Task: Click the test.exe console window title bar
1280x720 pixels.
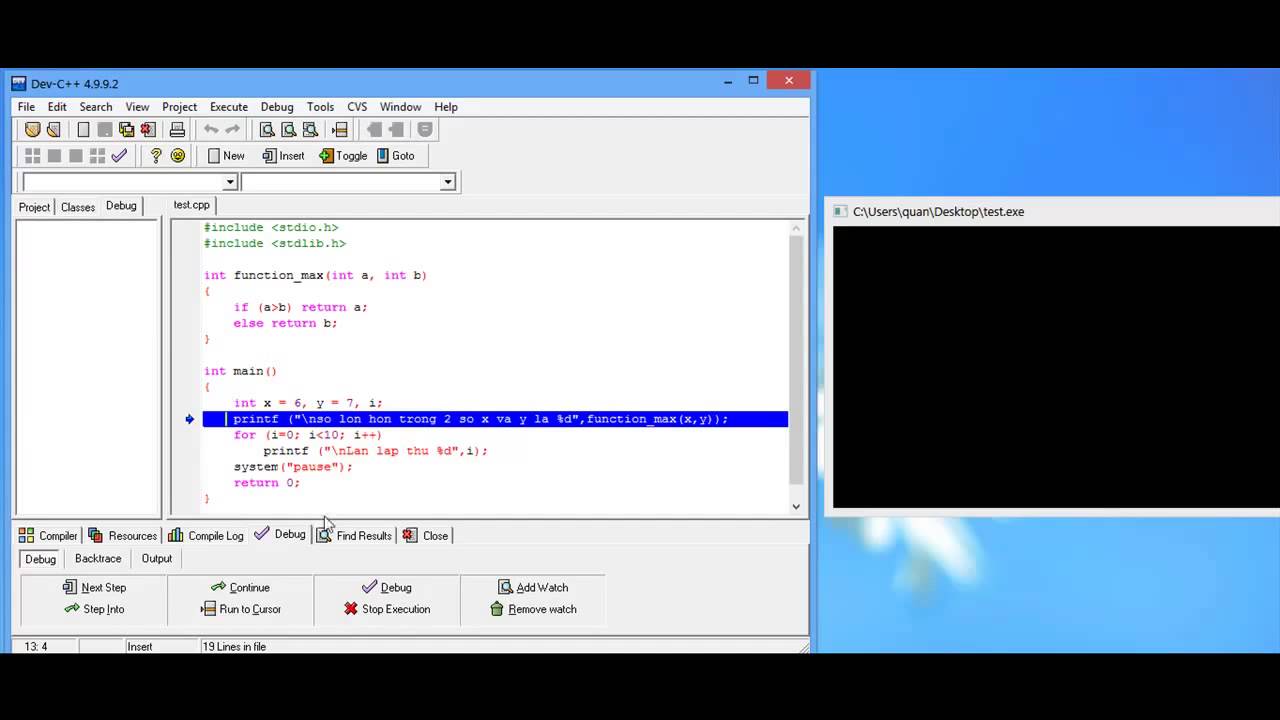Action: point(1052,212)
